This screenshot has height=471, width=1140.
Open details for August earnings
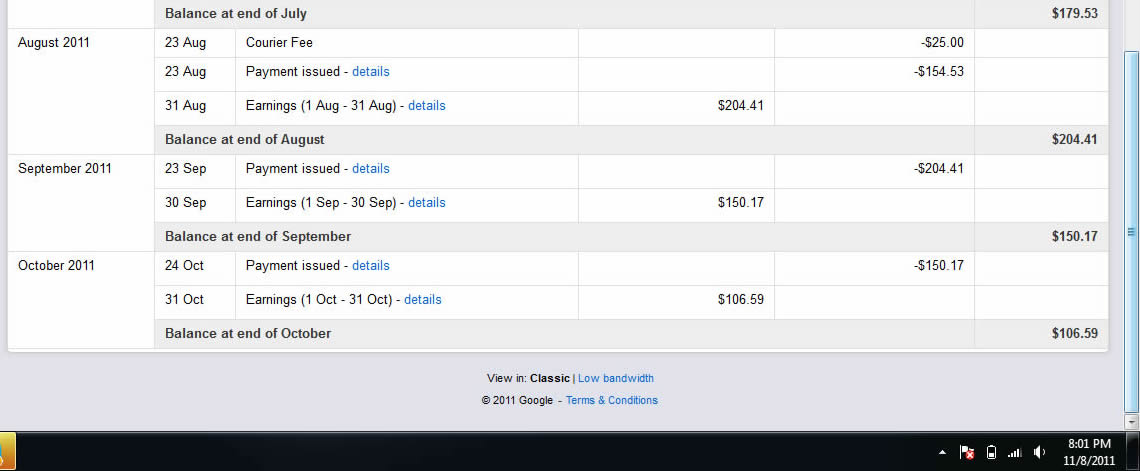tap(427, 105)
